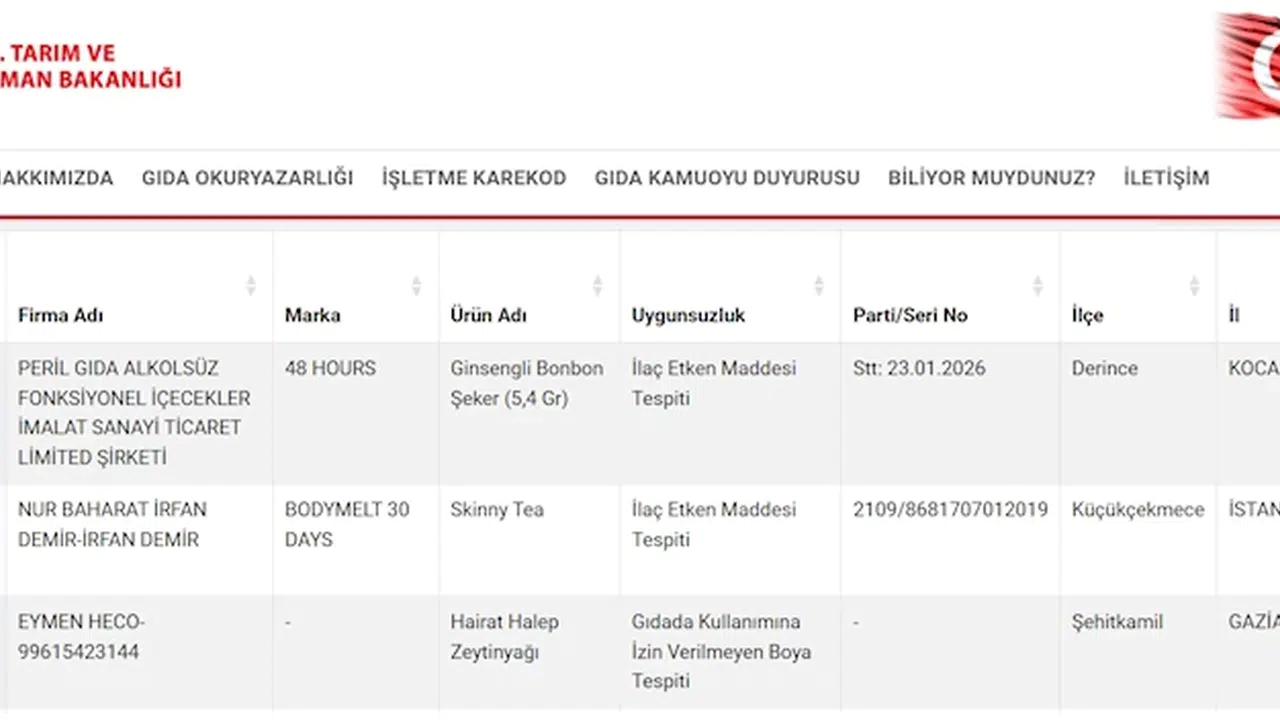Click İlçe column sort arrows

click(1194, 286)
